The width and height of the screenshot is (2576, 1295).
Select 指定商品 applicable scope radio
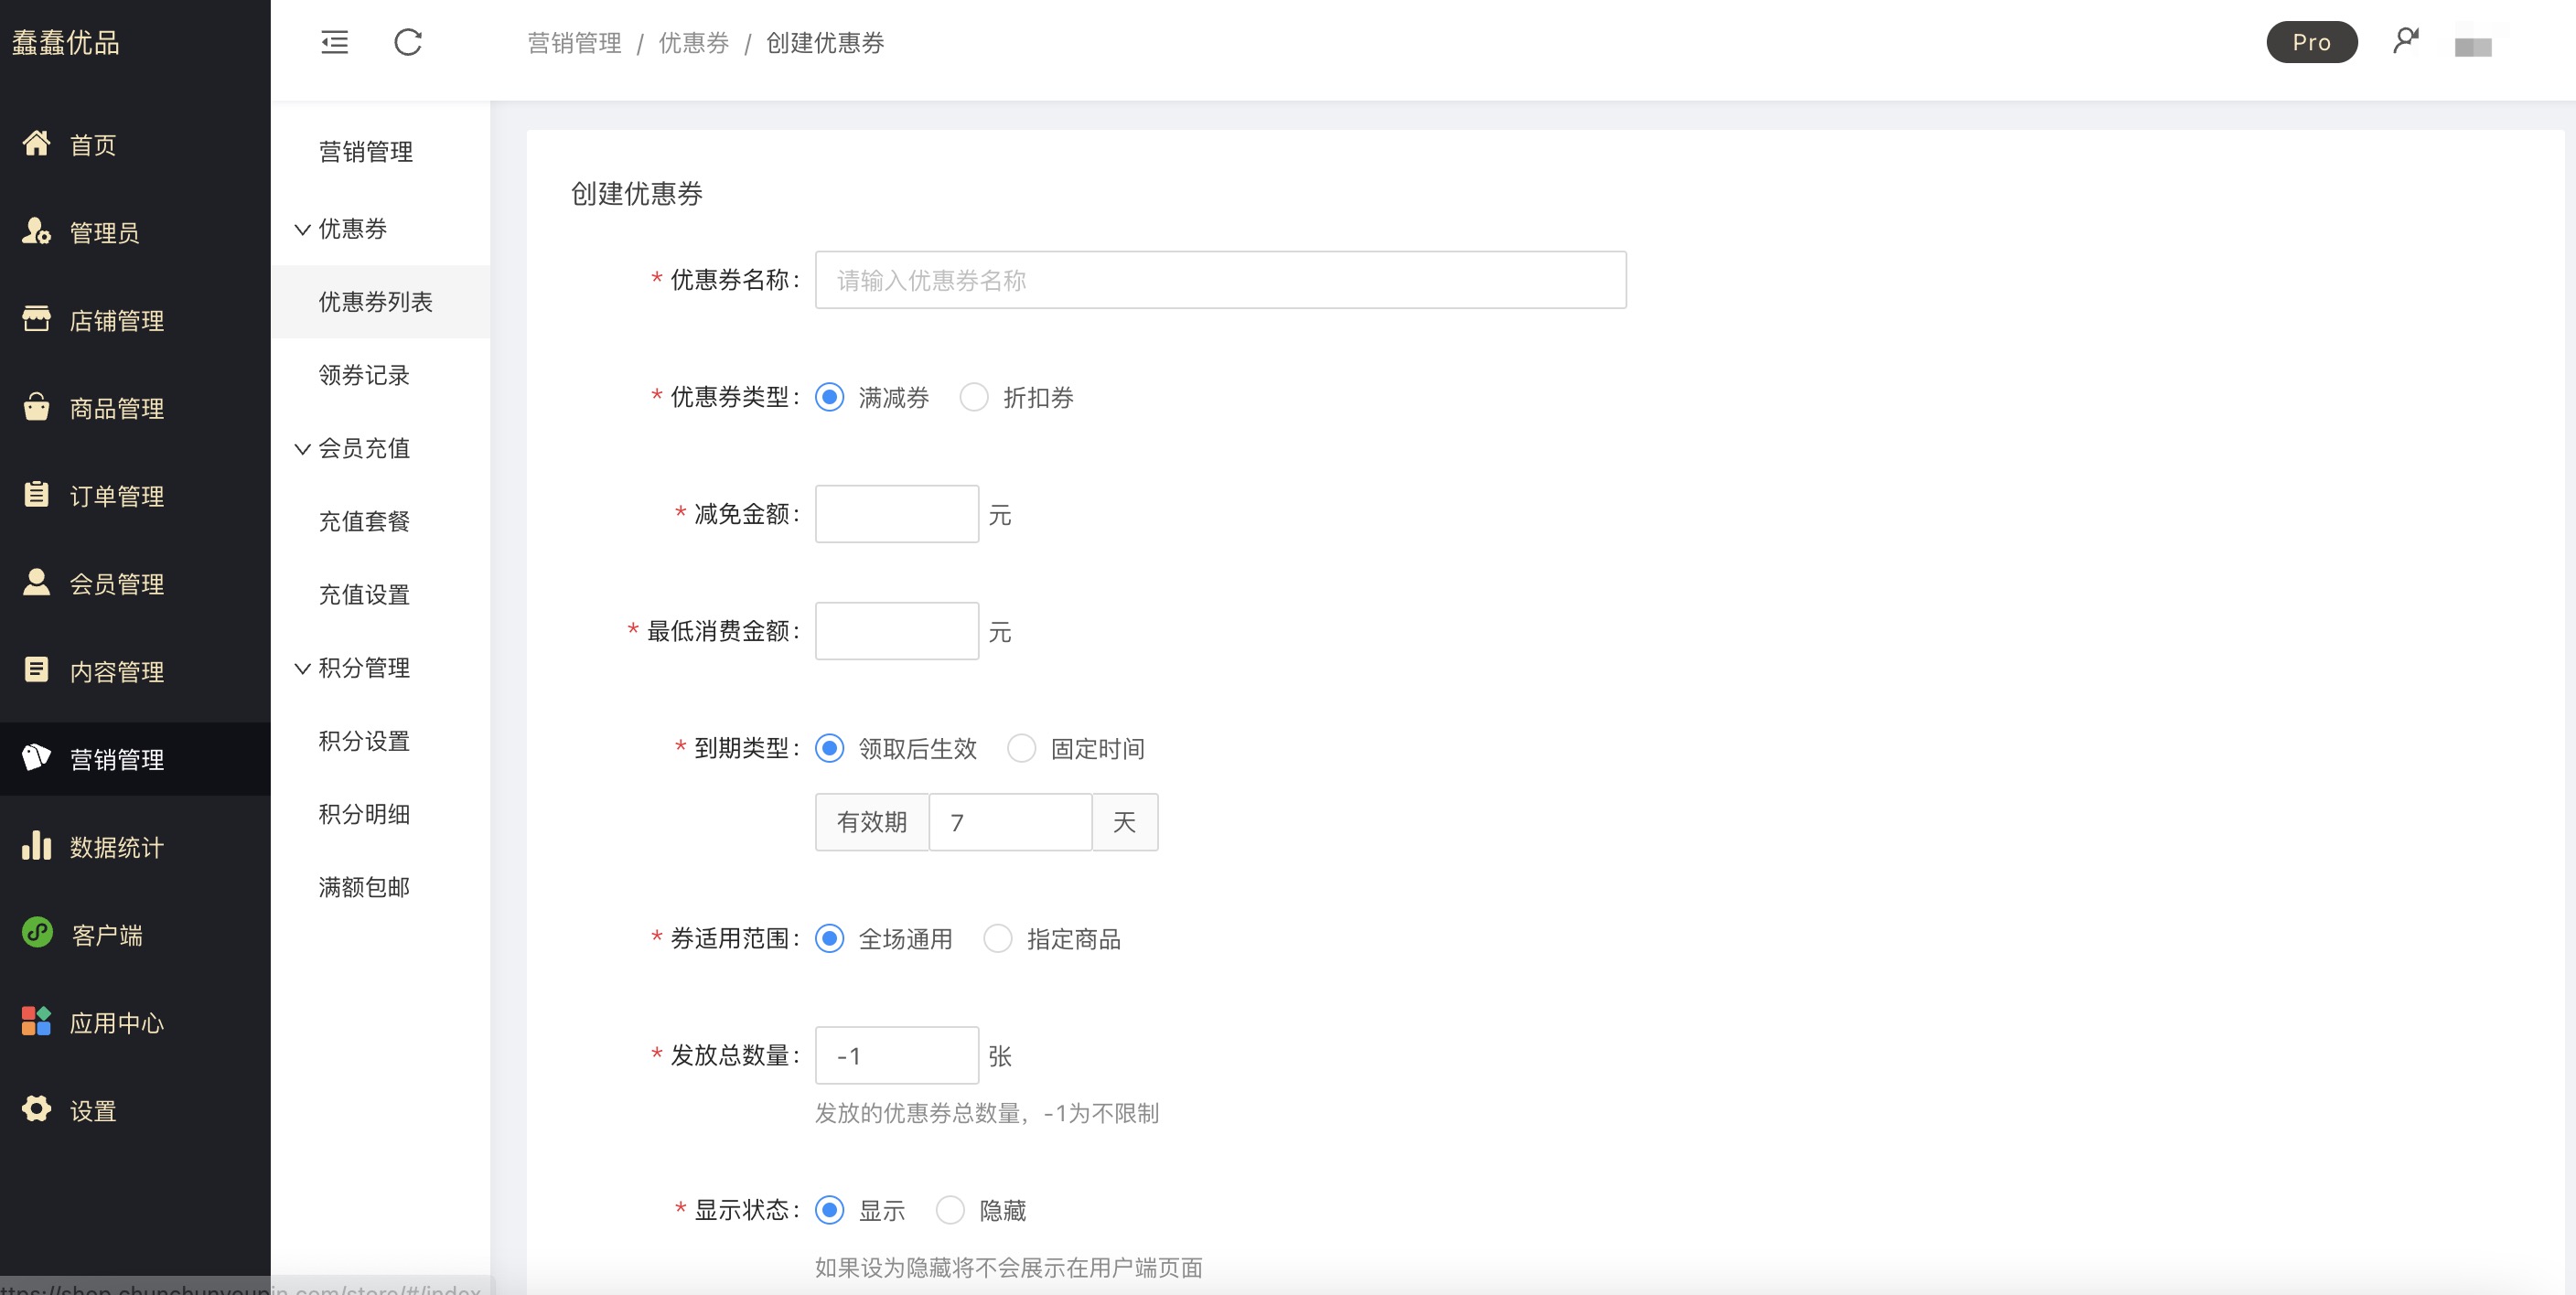coord(997,938)
